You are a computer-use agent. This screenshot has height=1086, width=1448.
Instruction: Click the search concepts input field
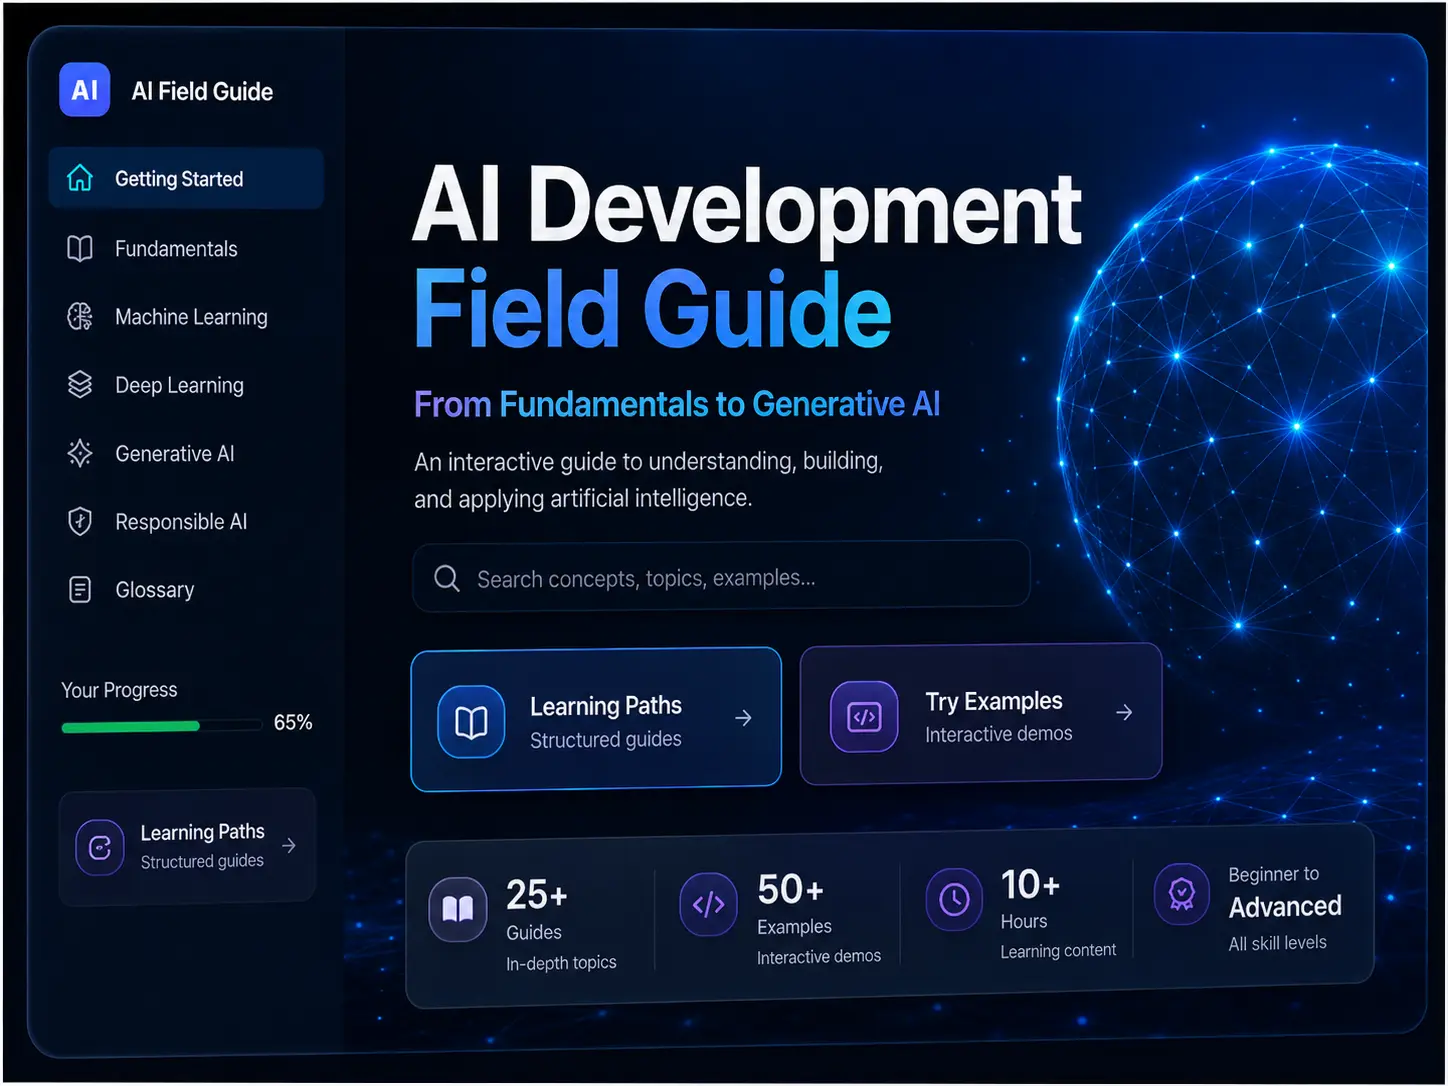(x=721, y=576)
